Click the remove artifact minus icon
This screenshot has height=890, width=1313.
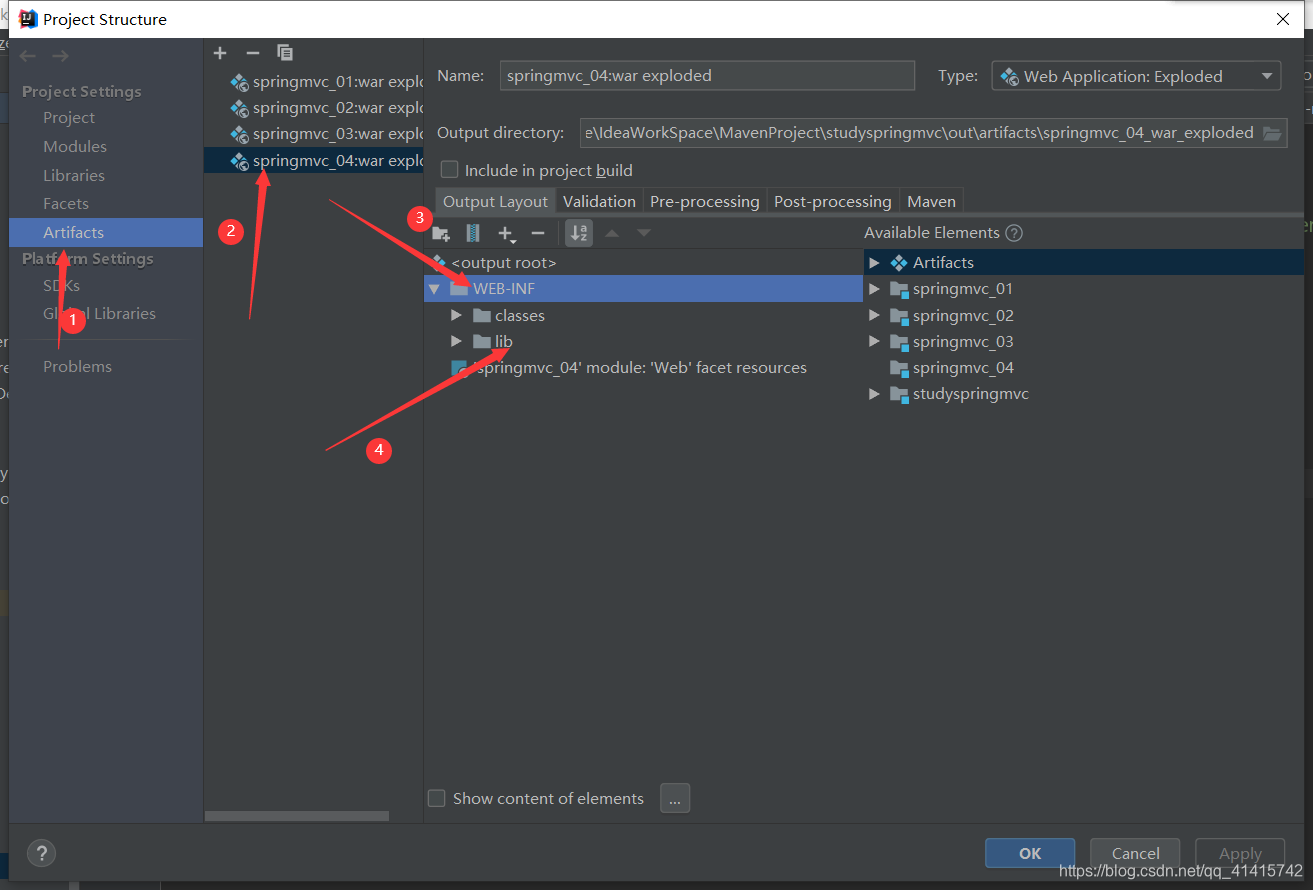coord(253,53)
